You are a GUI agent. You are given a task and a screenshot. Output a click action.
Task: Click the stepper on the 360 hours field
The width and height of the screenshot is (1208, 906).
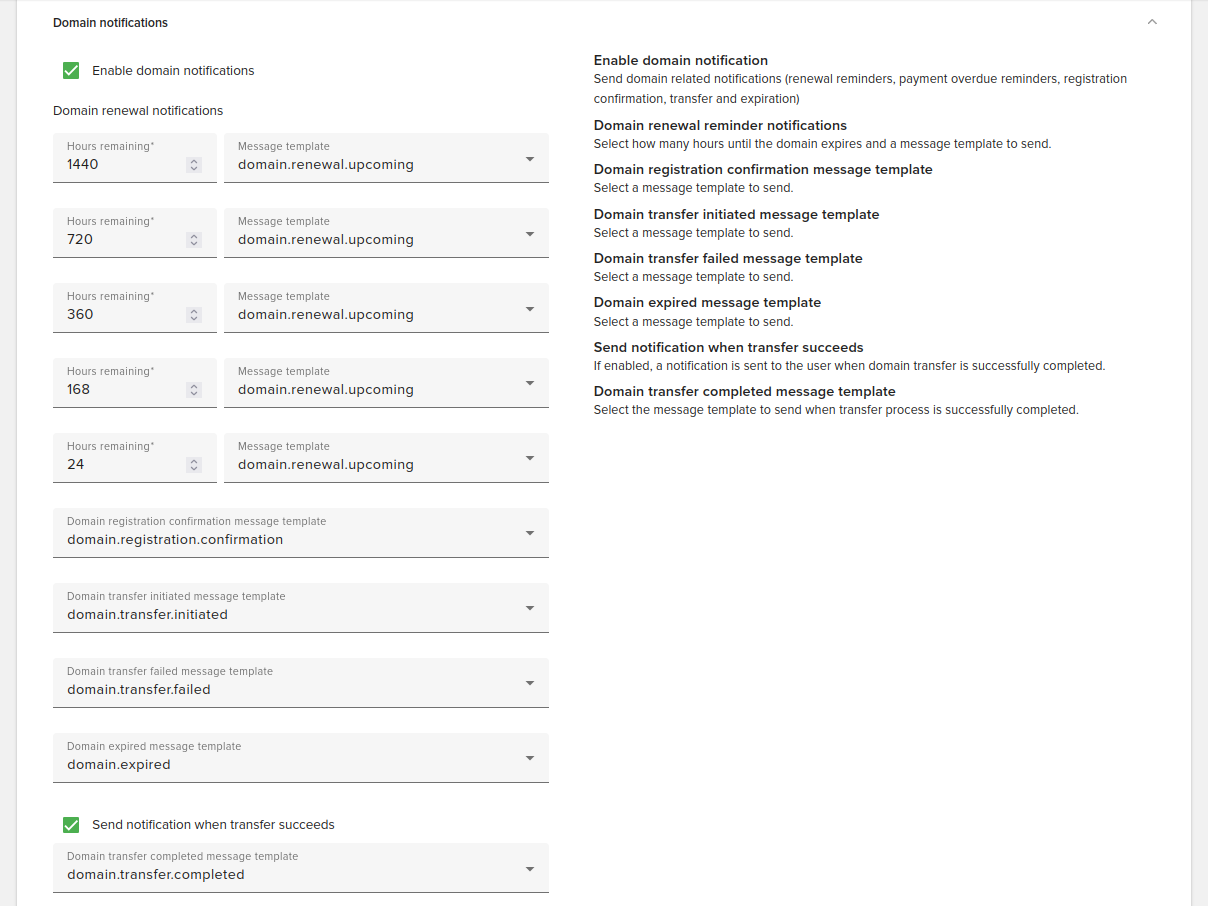194,315
